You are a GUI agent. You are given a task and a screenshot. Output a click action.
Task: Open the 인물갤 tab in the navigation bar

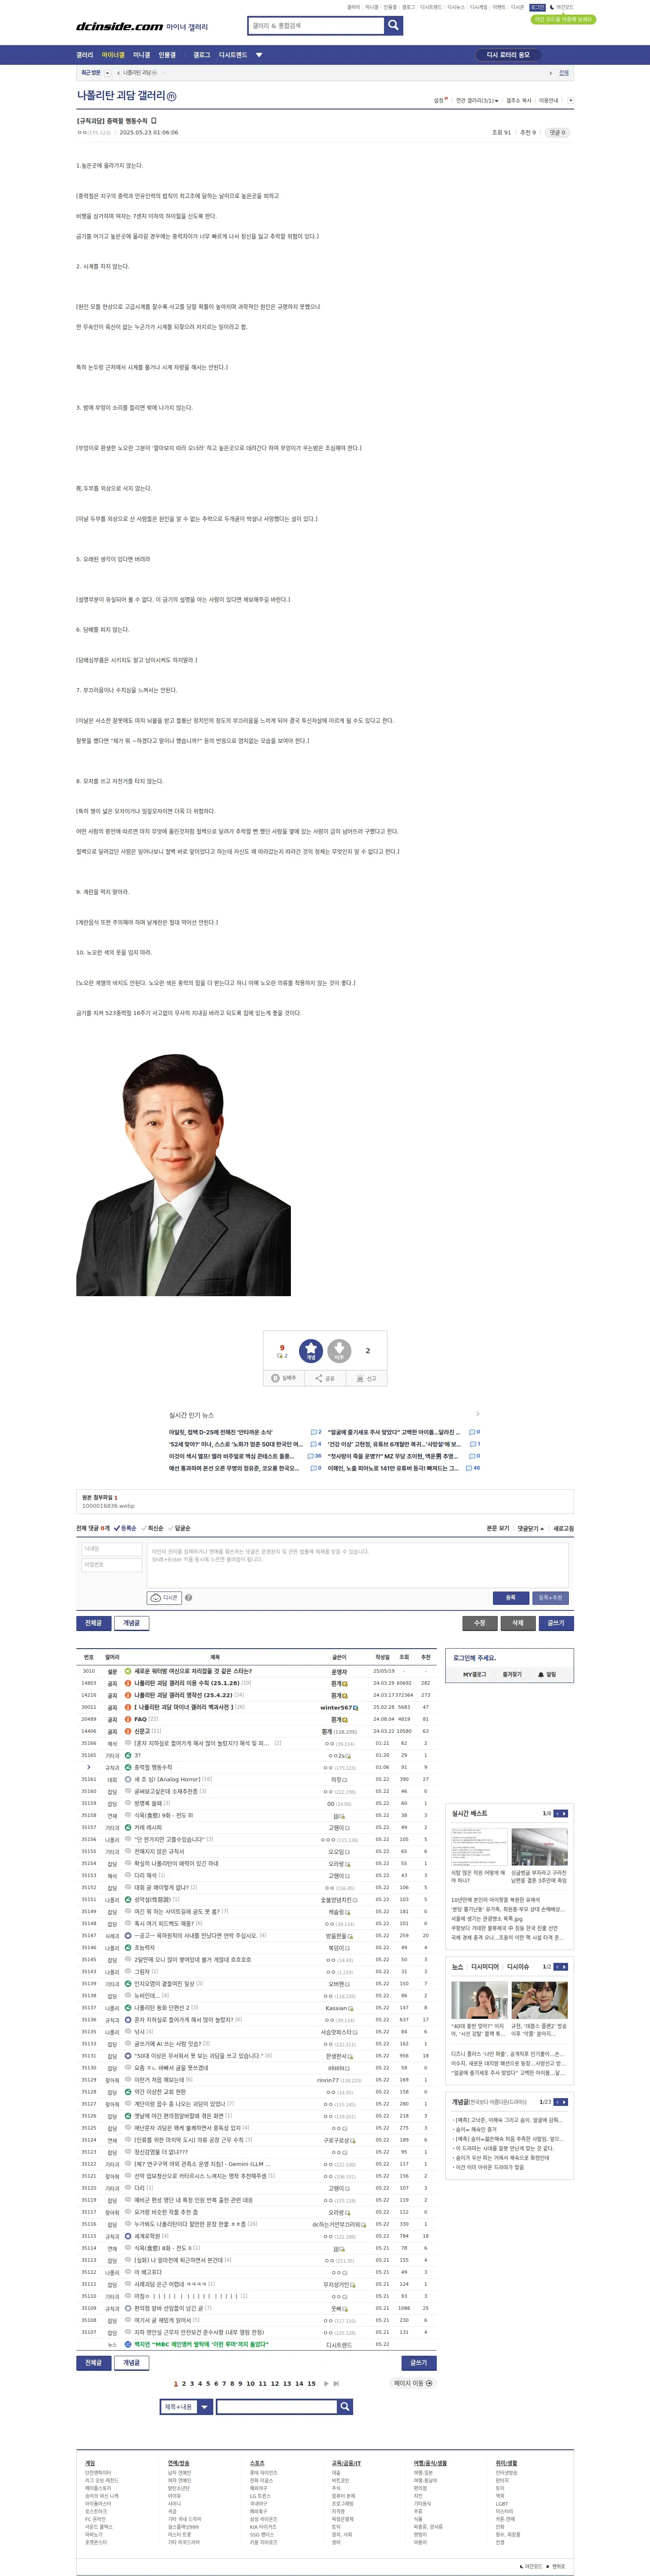[x=167, y=55]
